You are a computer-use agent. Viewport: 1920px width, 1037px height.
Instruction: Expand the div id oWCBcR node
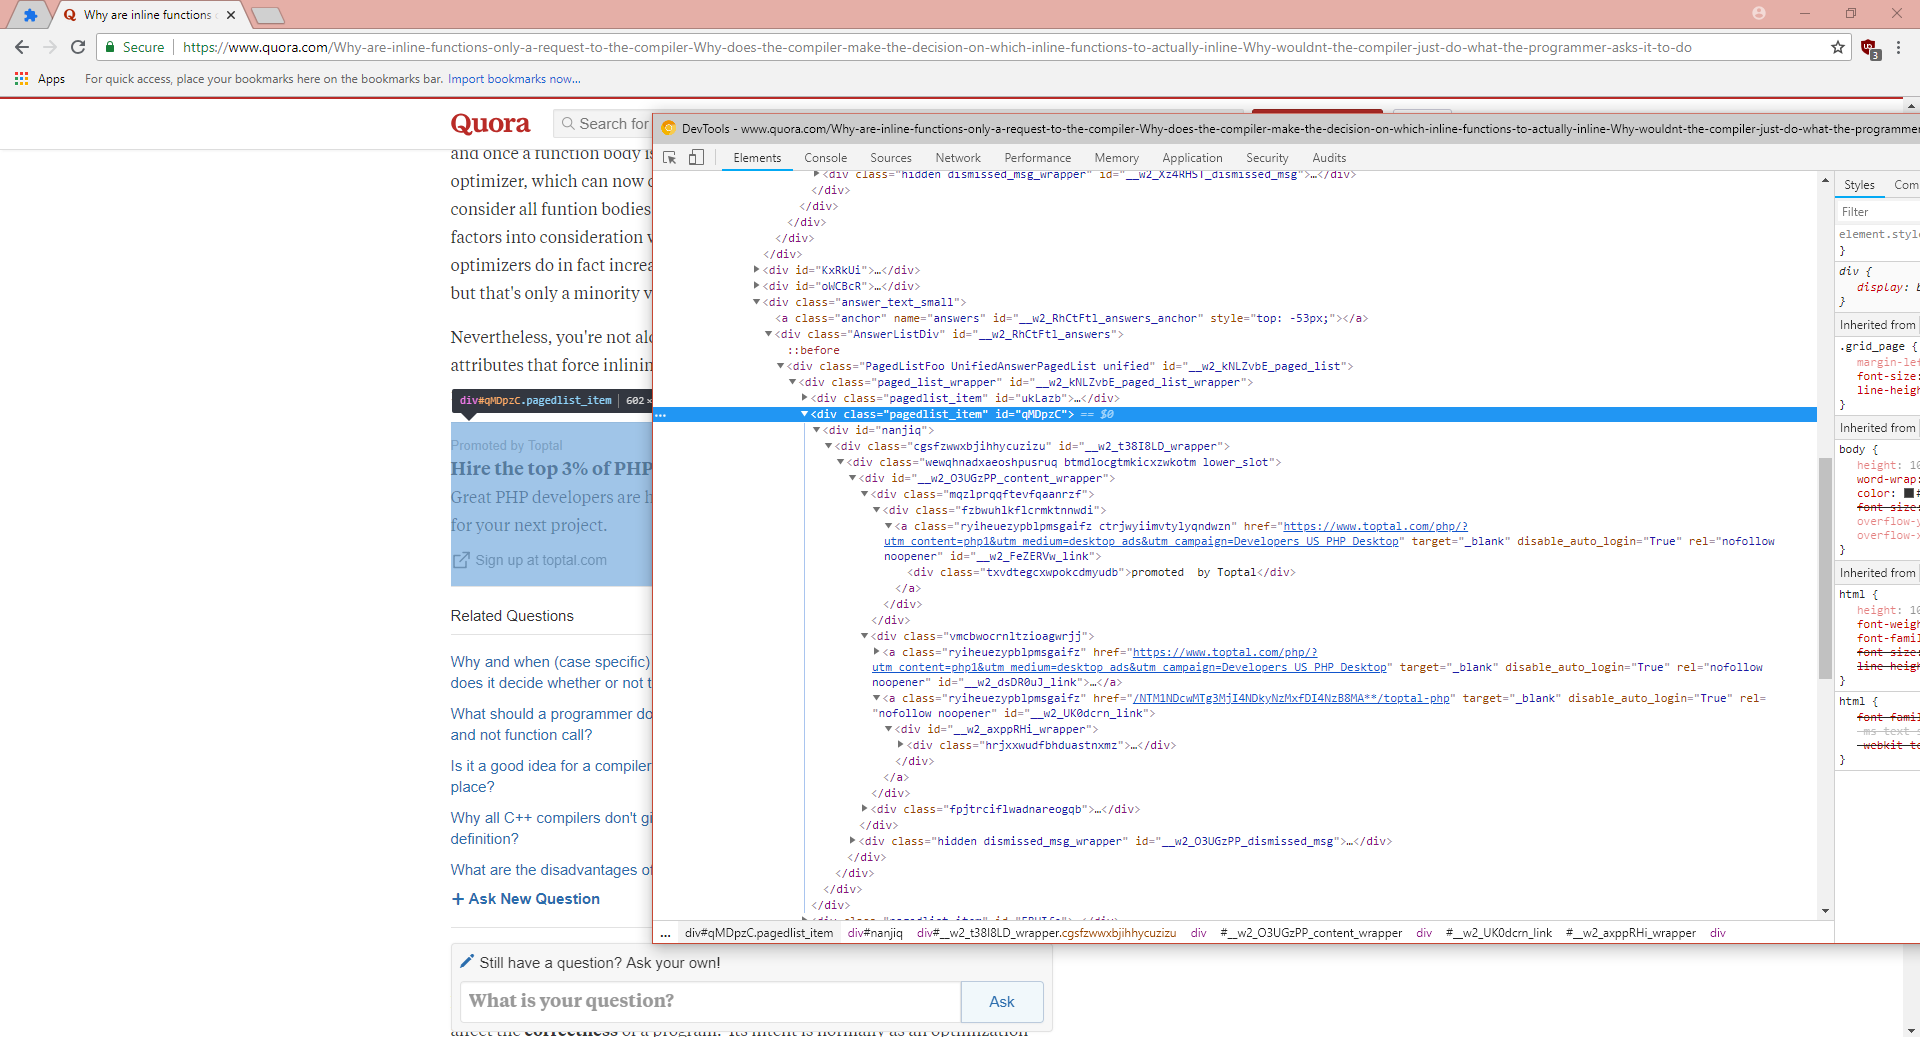[756, 286]
